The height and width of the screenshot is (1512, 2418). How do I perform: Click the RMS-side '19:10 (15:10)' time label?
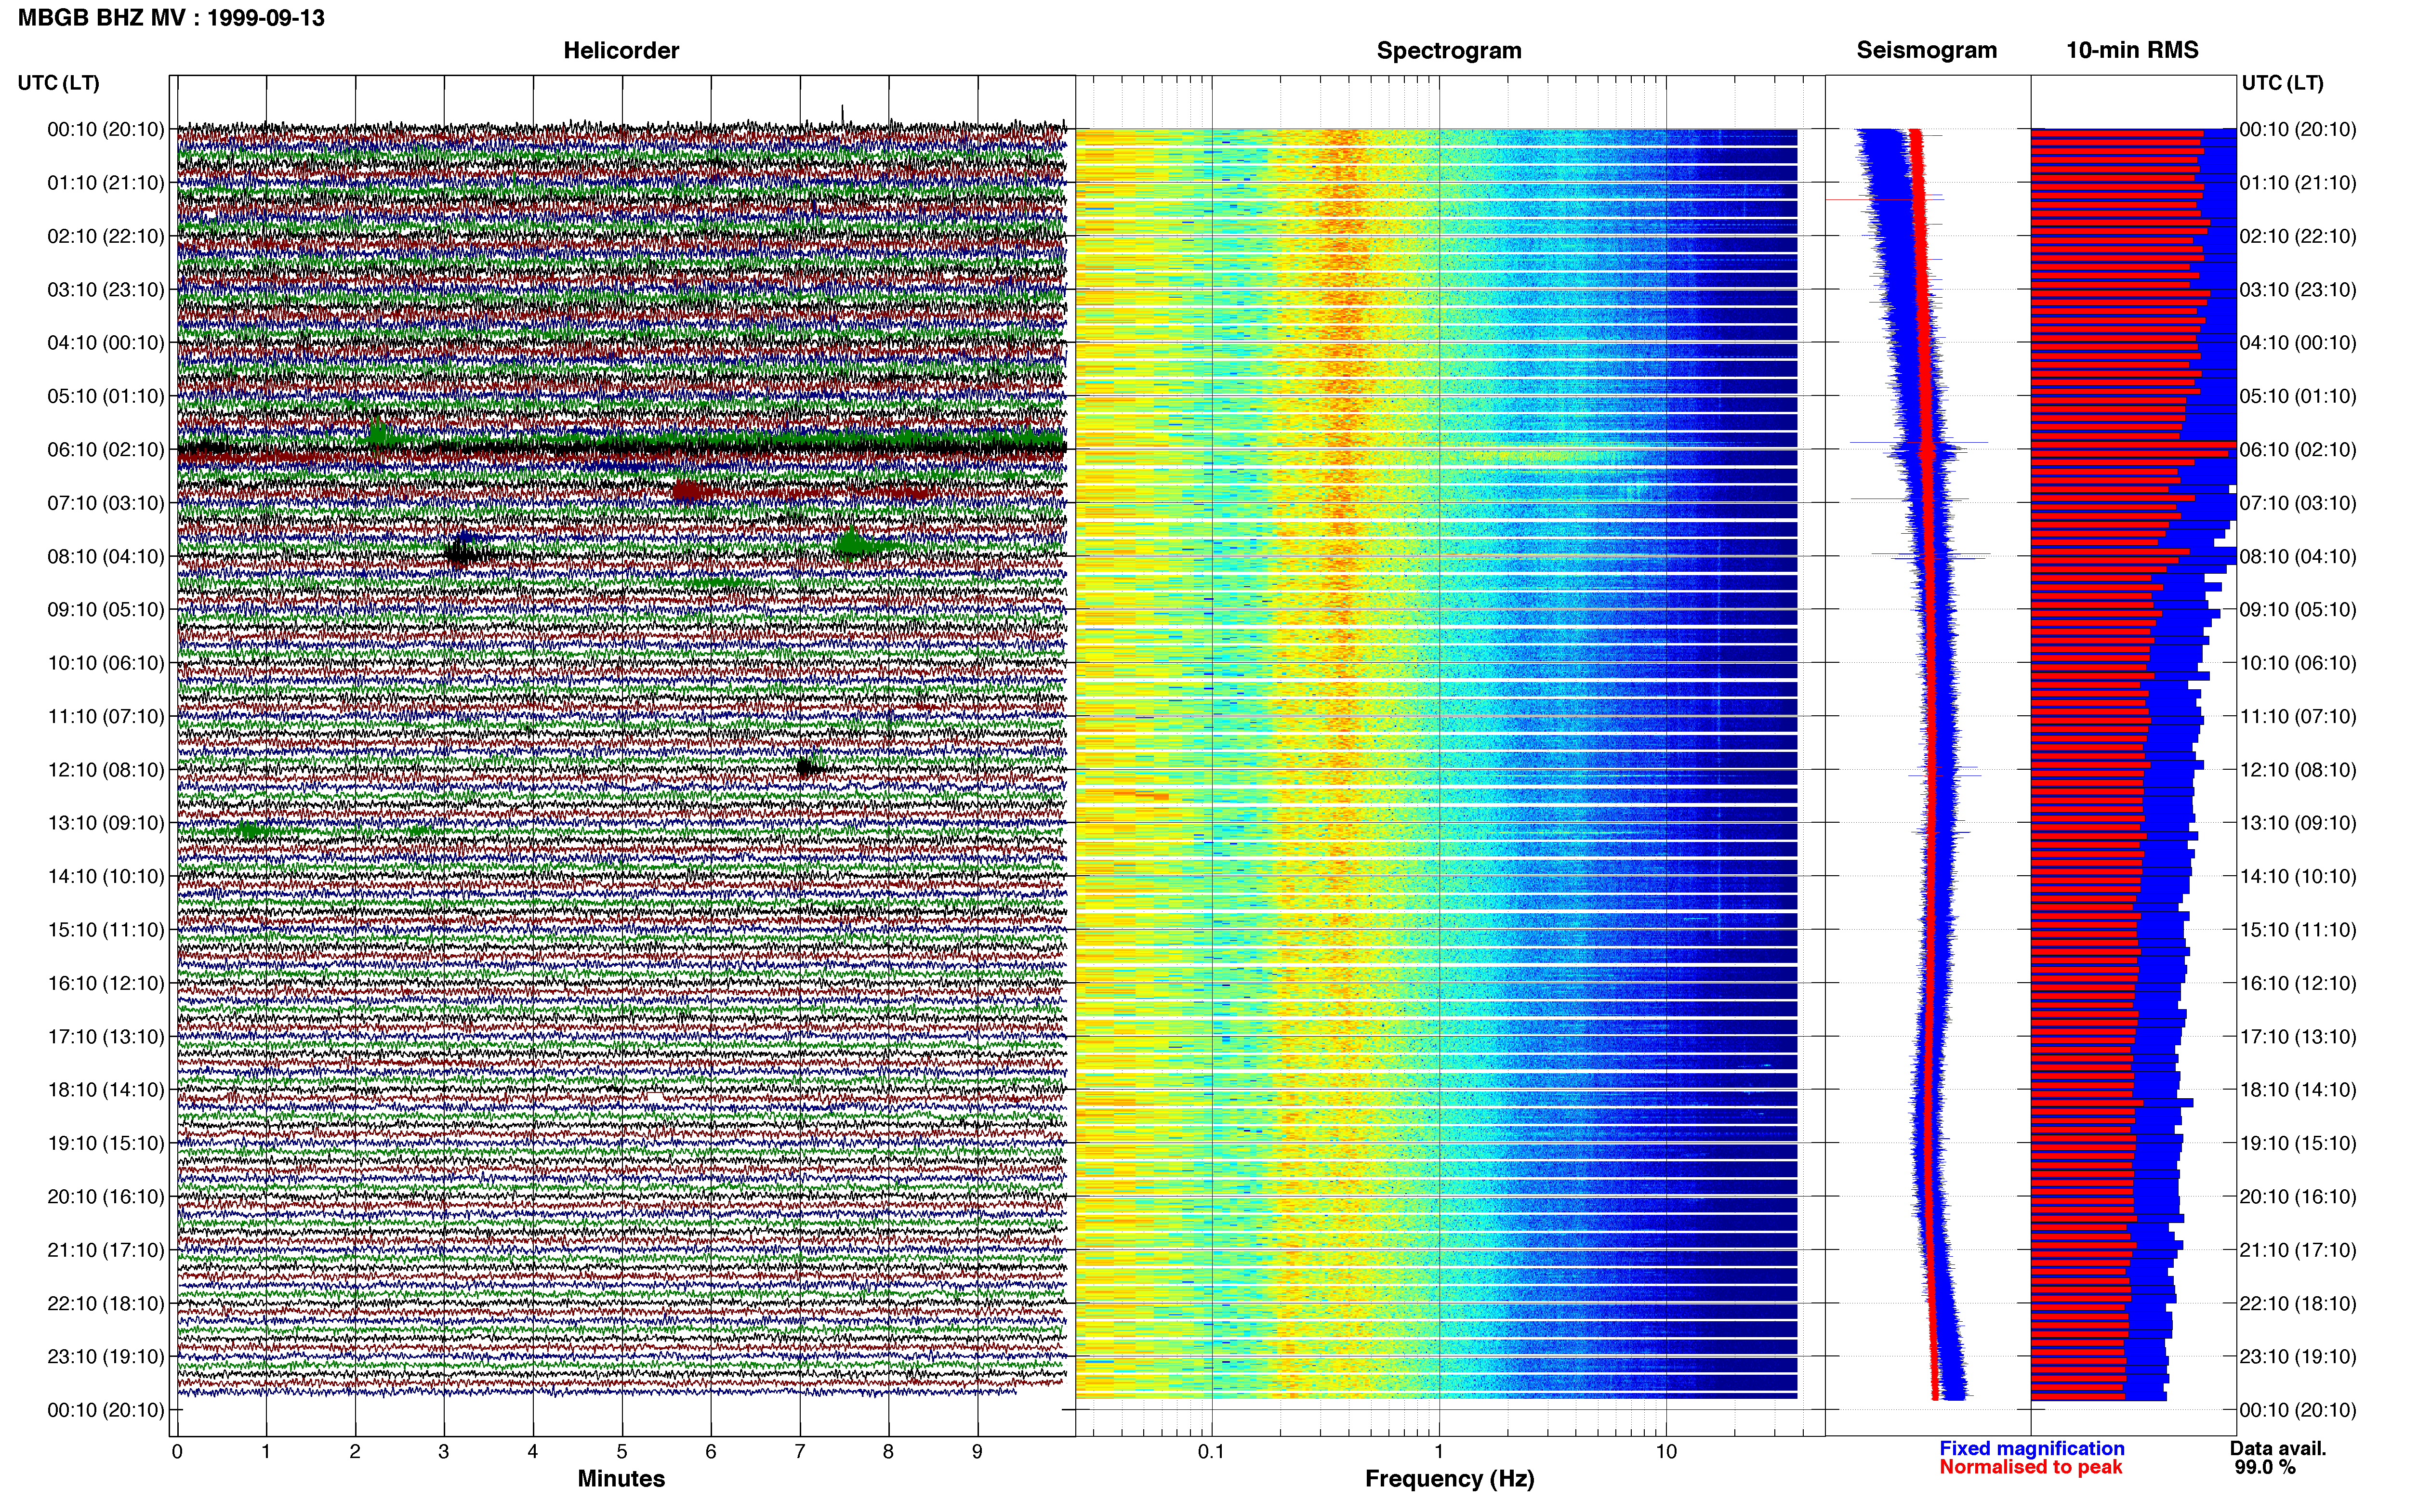point(2298,1143)
